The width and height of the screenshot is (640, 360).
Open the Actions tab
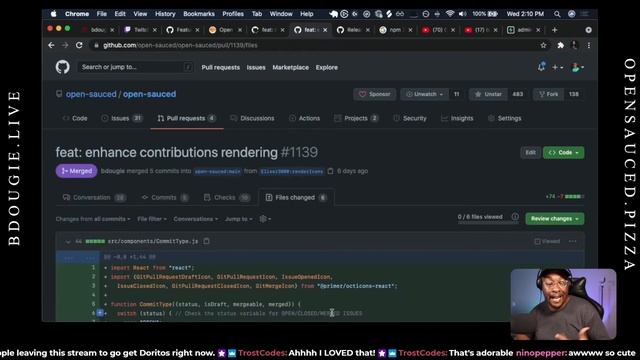point(304,118)
